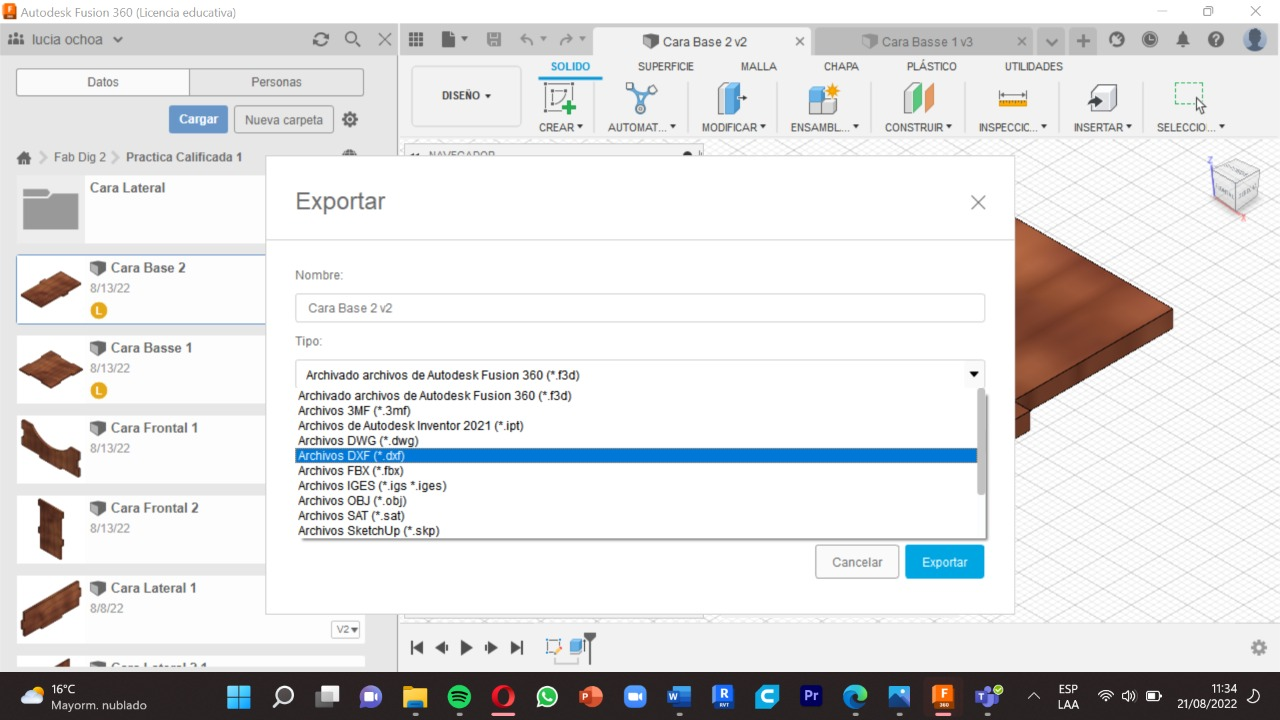The height and width of the screenshot is (720, 1280).
Task: Select Archivos FBX (*.fbx) option
Action: pos(636,471)
